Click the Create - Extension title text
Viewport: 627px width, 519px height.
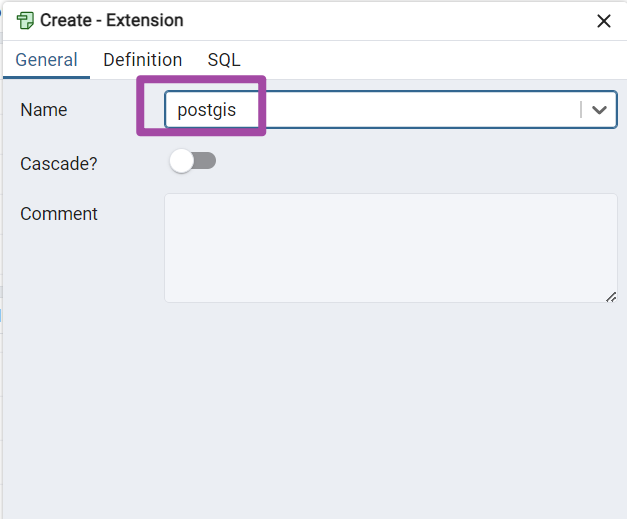[112, 21]
